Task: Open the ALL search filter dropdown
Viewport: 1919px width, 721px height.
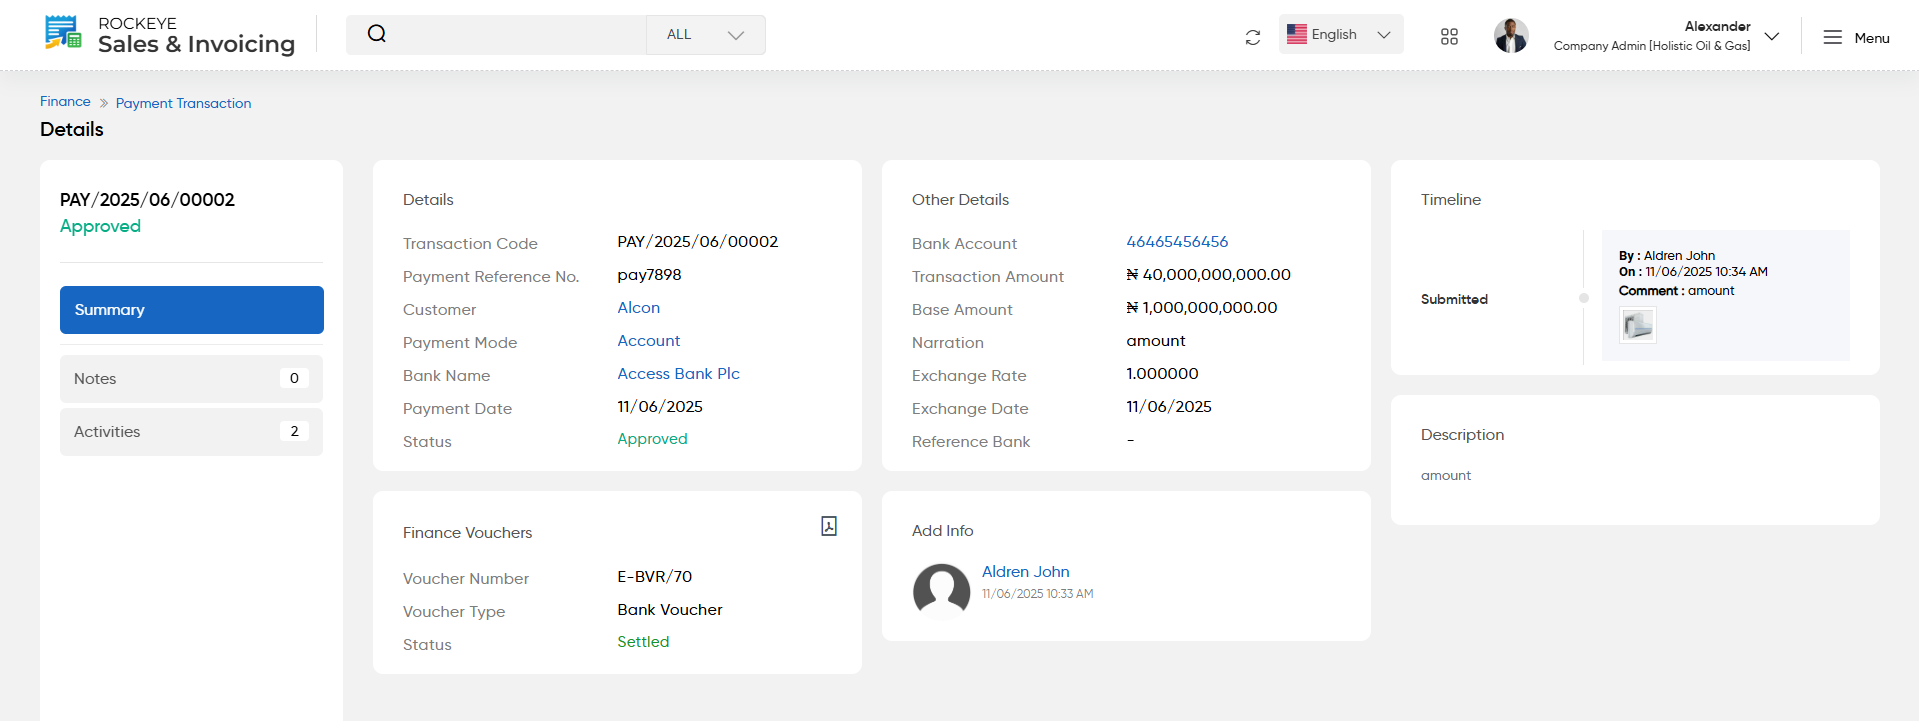Action: point(706,35)
